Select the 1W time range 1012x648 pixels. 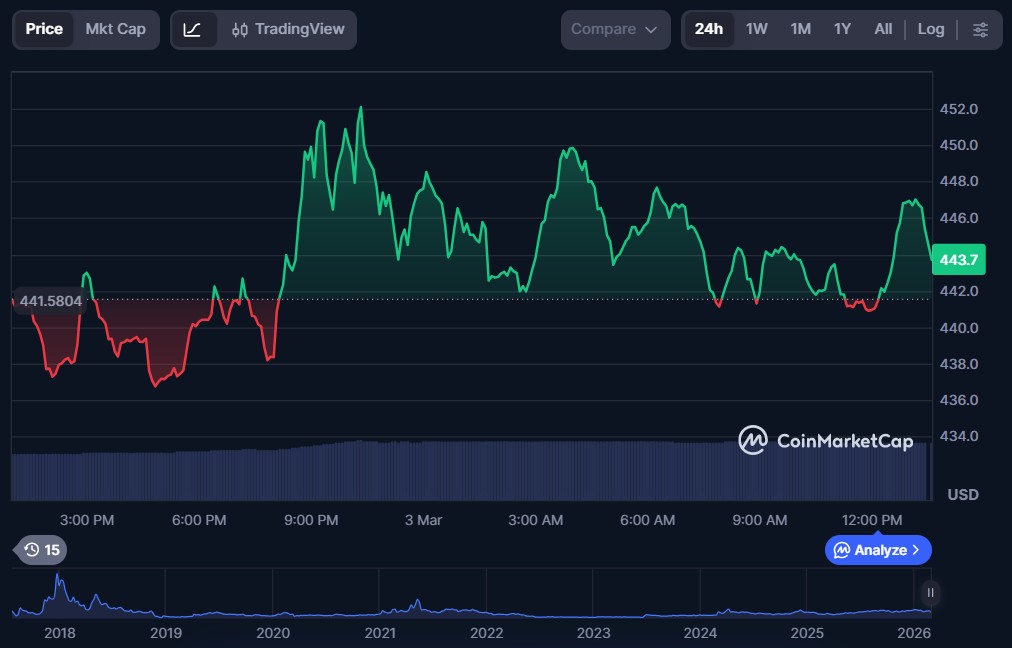[x=757, y=30]
